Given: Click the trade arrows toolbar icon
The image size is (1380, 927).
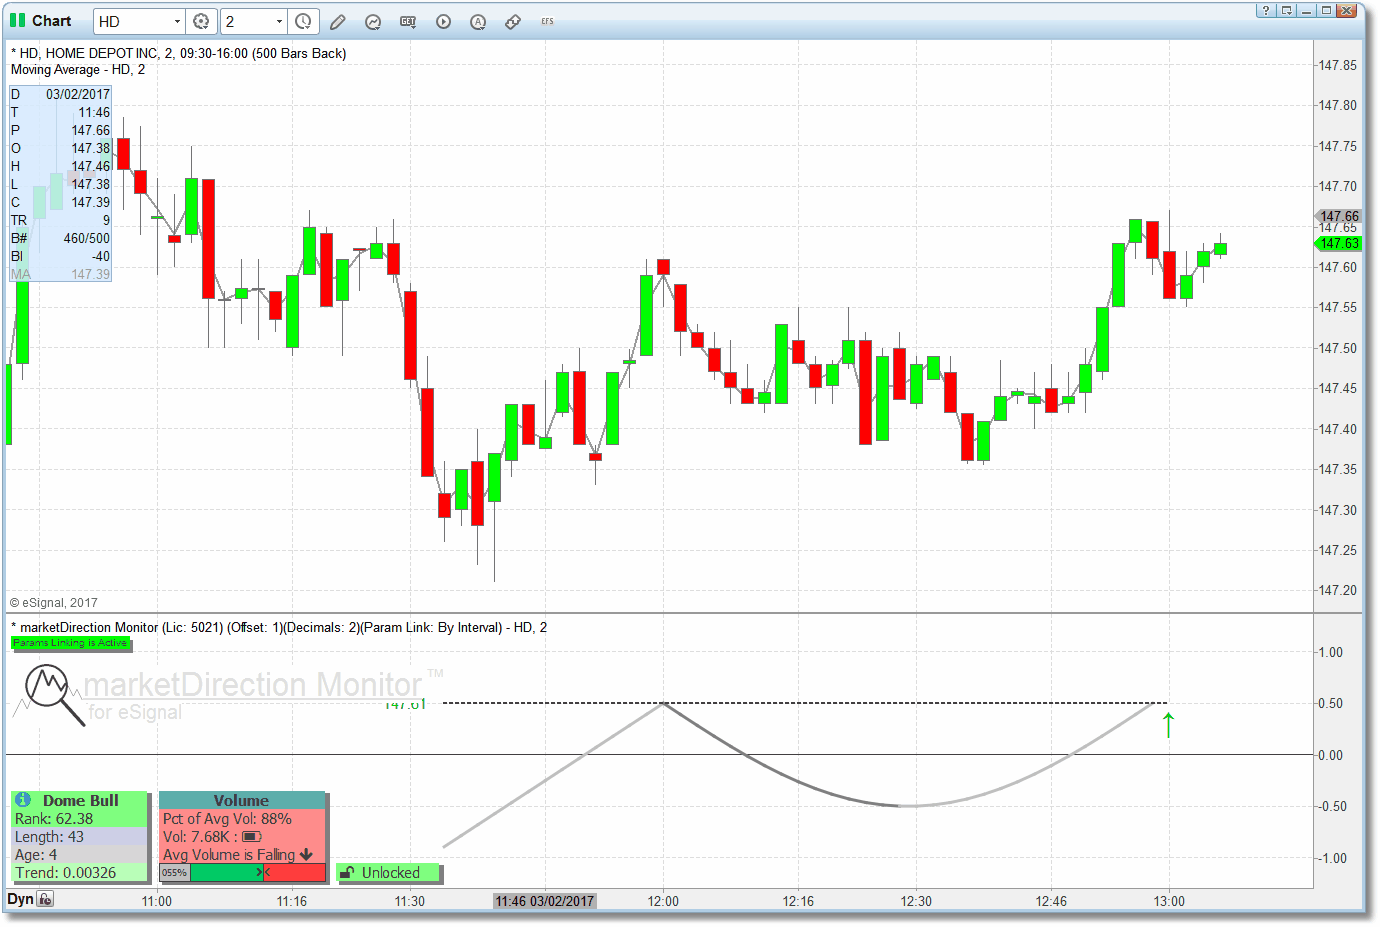Looking at the screenshot, I should pyautogui.click(x=513, y=21).
